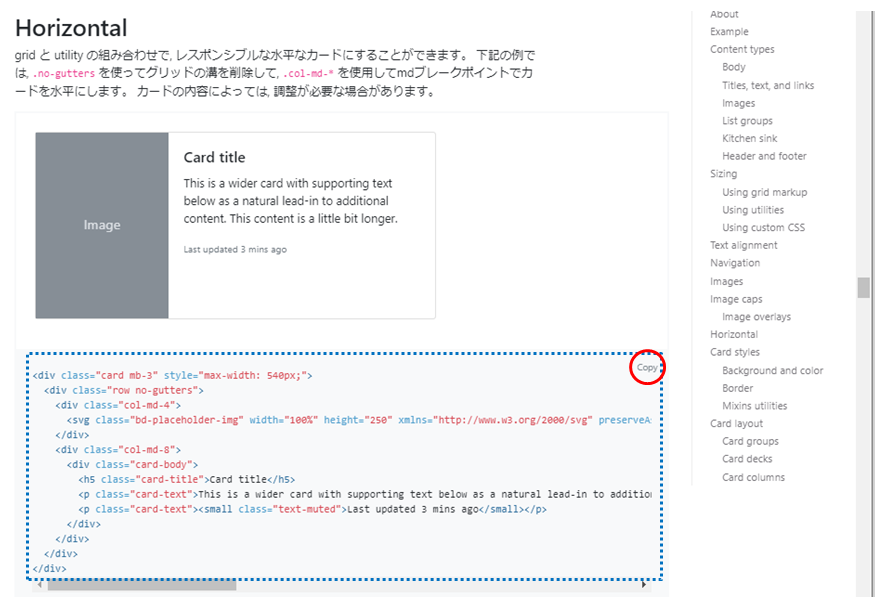Open the Card columns link
This screenshot has width=875, height=600.
tap(753, 477)
